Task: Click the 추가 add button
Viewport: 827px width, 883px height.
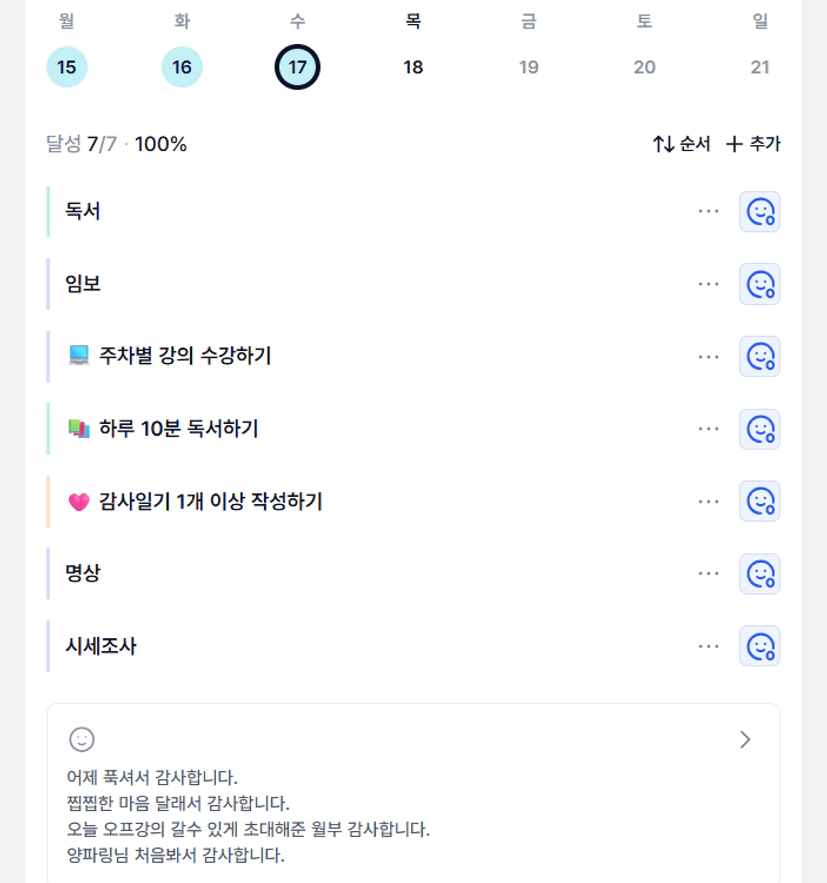Action: [753, 144]
